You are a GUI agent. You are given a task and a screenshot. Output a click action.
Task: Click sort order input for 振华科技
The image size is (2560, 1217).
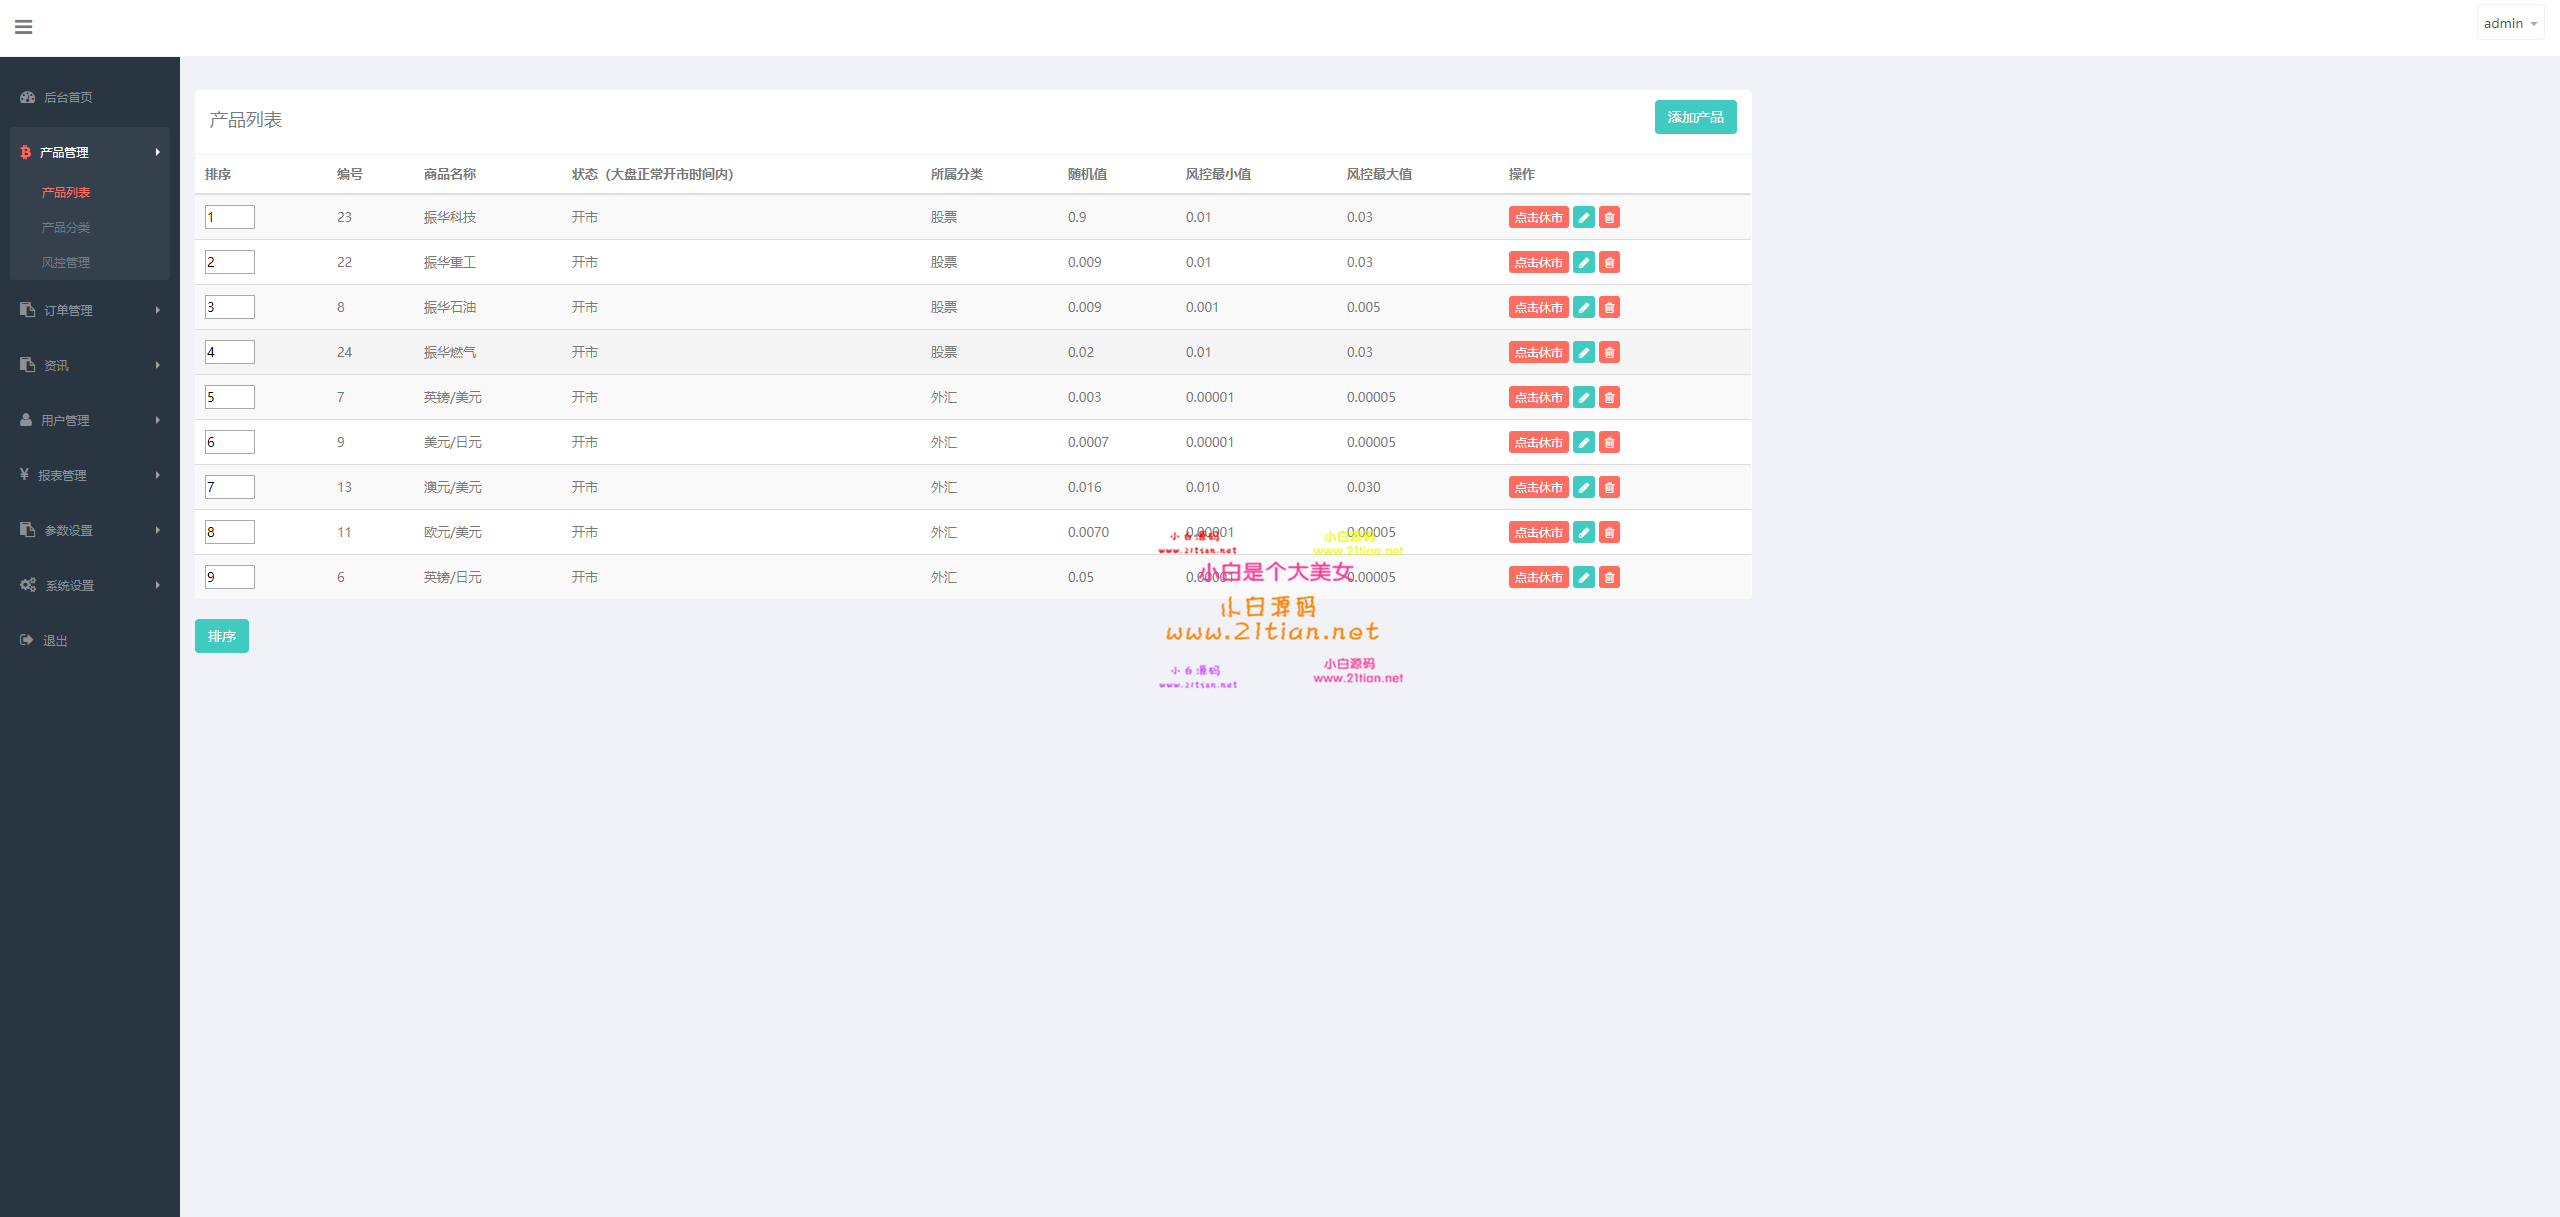tap(230, 217)
